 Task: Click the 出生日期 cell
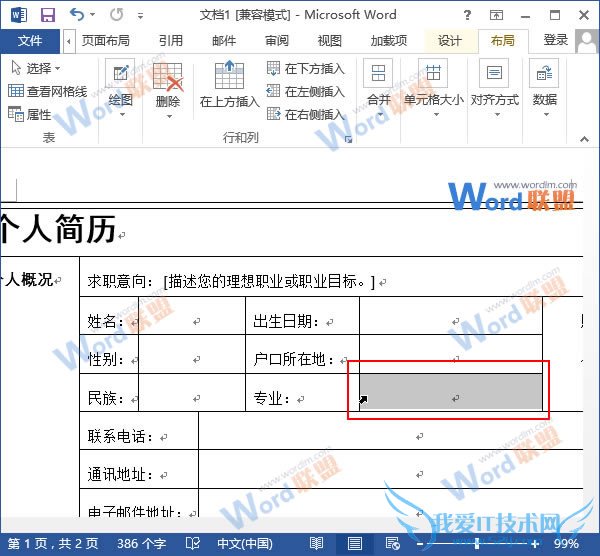(x=302, y=316)
